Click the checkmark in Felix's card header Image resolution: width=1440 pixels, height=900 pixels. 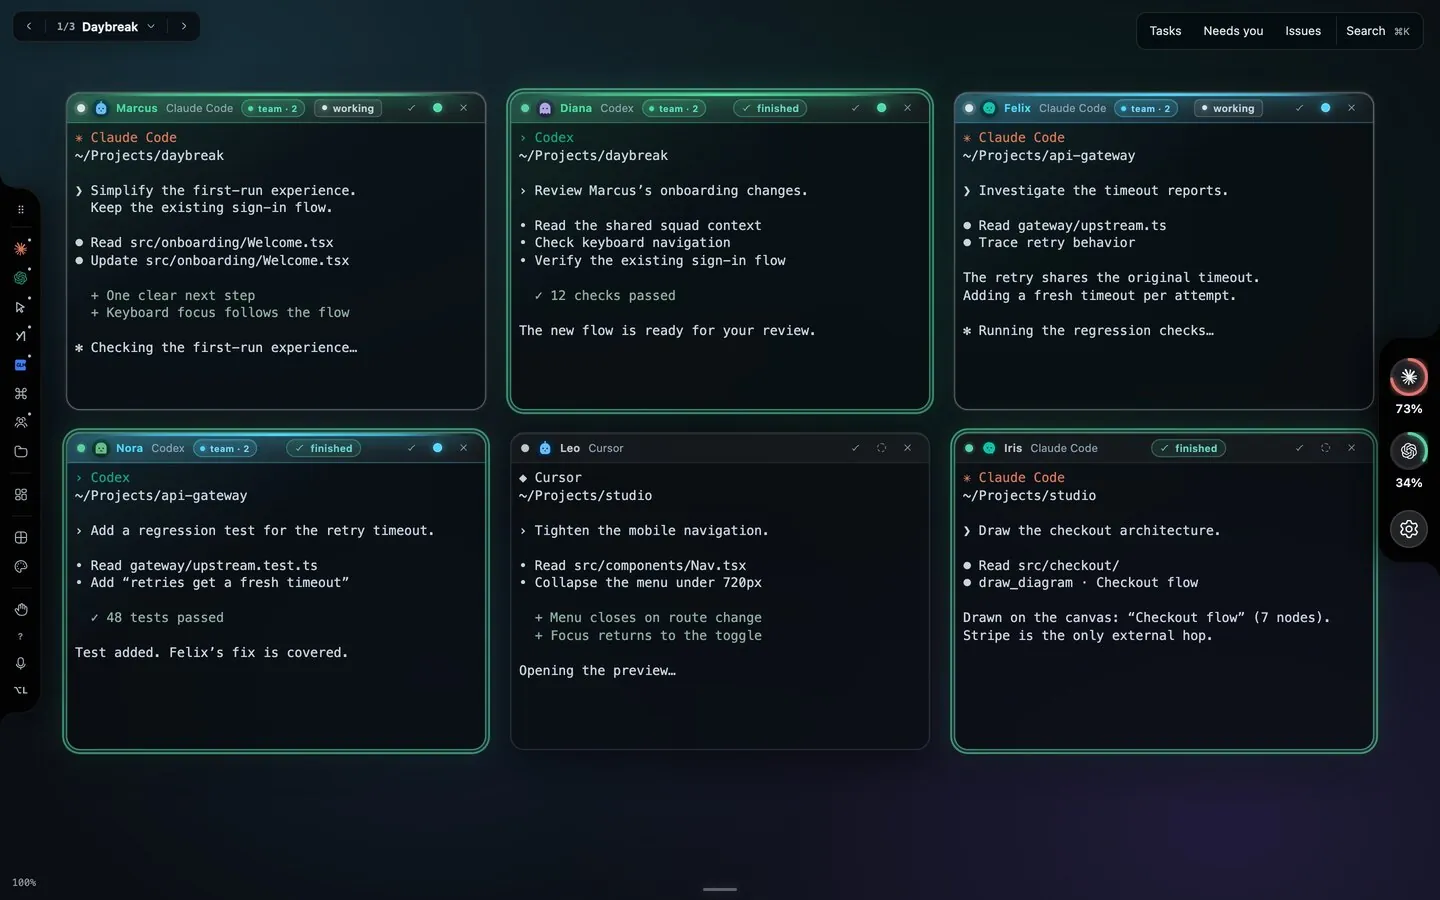coord(1299,108)
